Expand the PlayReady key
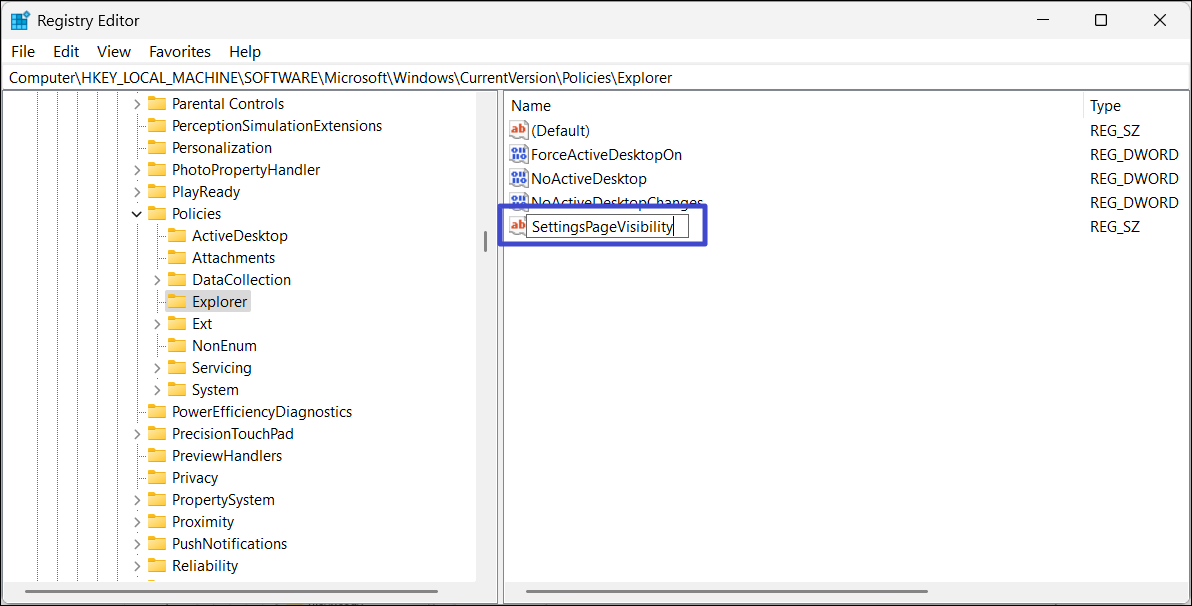Image resolution: width=1192 pixels, height=606 pixels. coord(137,192)
